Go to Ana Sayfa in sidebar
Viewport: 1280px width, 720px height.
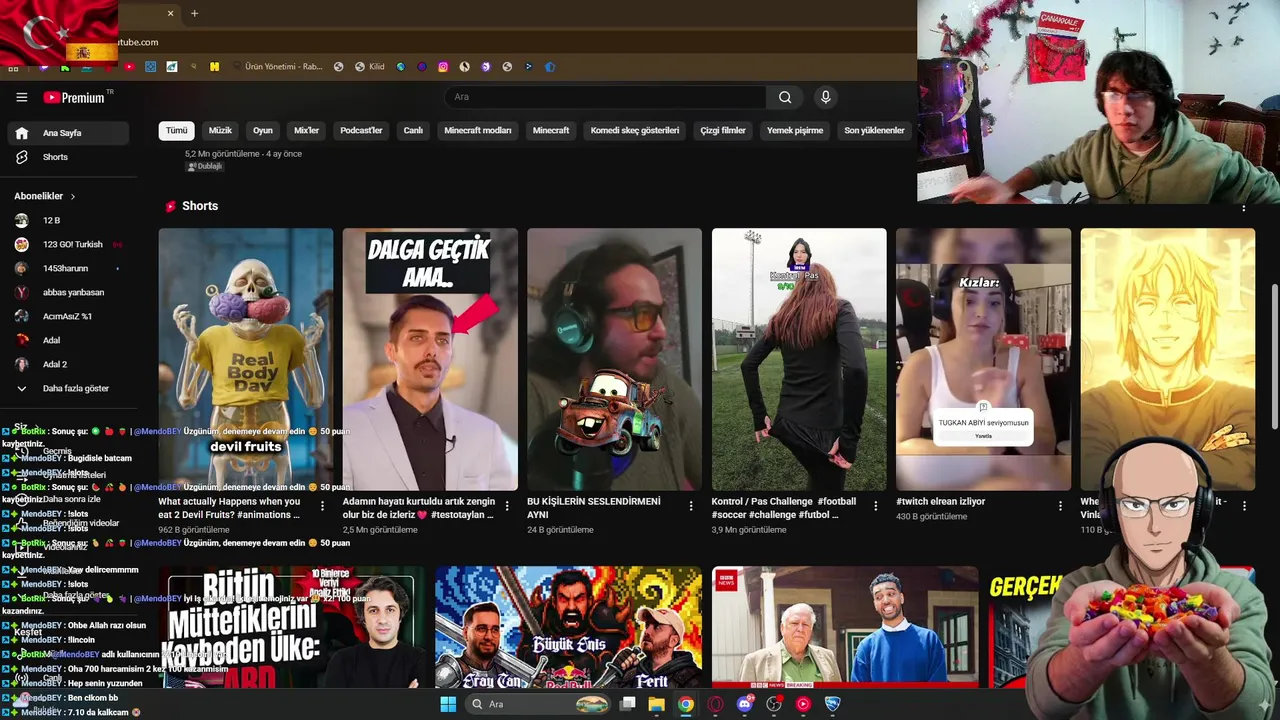pos(68,133)
